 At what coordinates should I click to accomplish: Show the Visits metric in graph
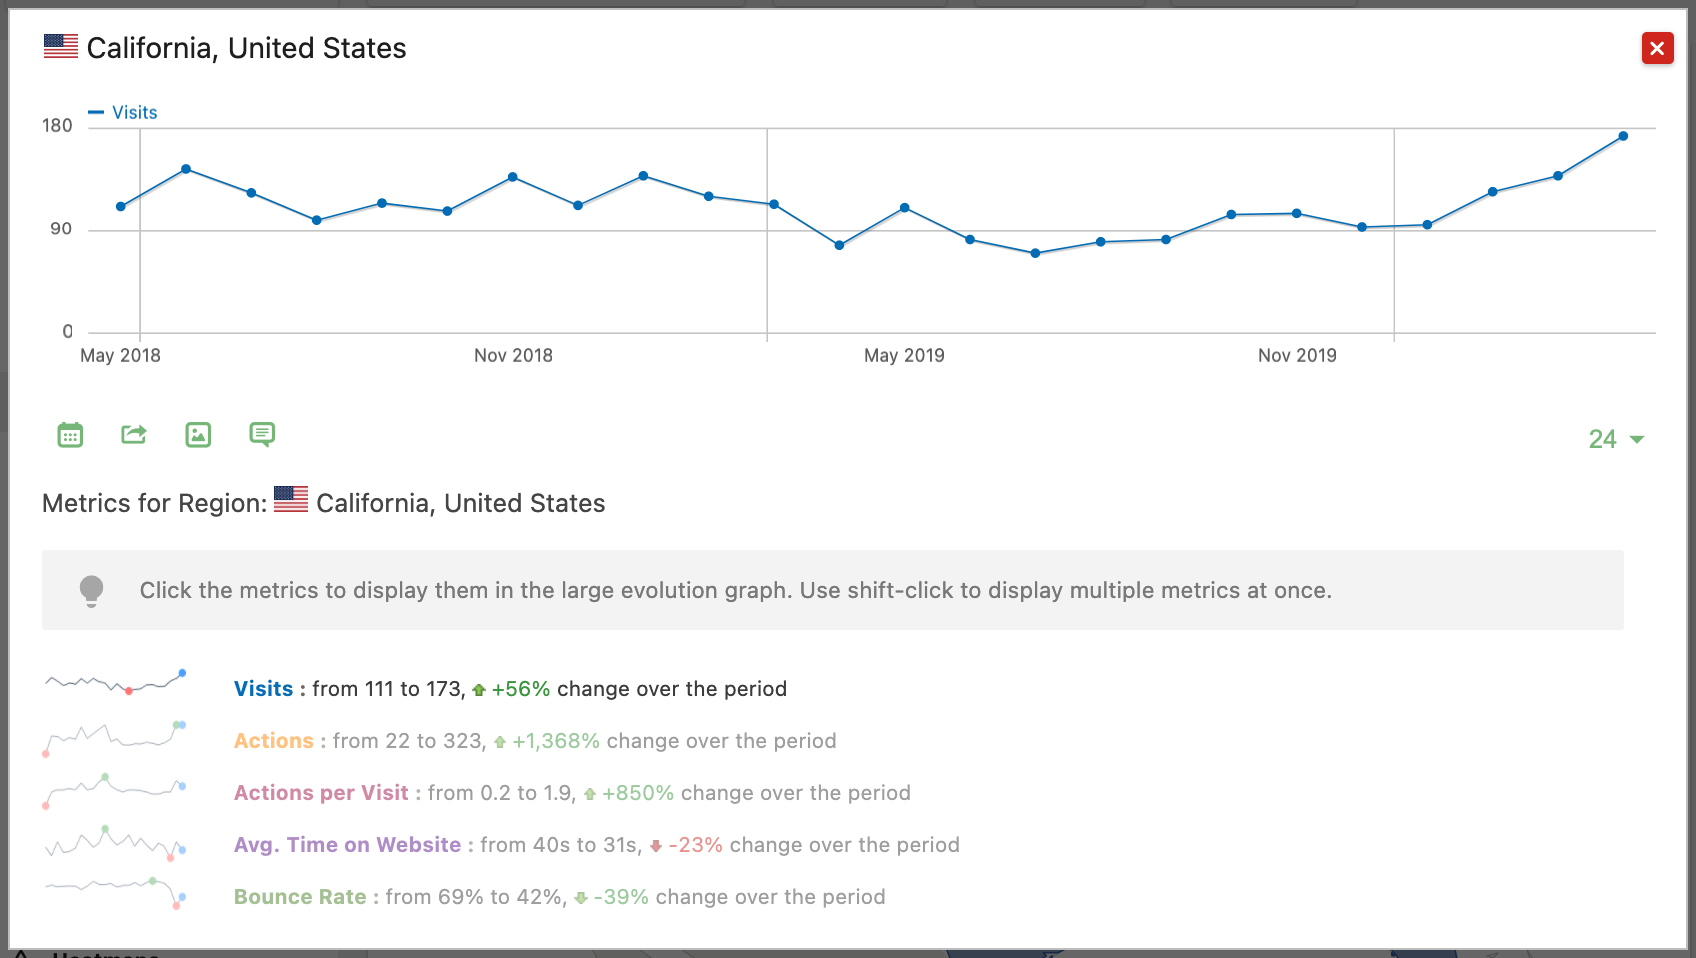click(x=263, y=689)
